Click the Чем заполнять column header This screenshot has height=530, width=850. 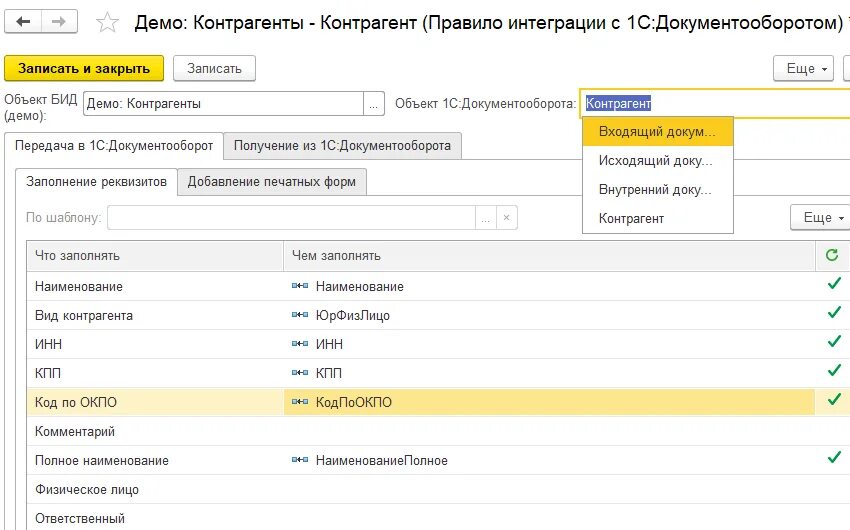[549, 256]
